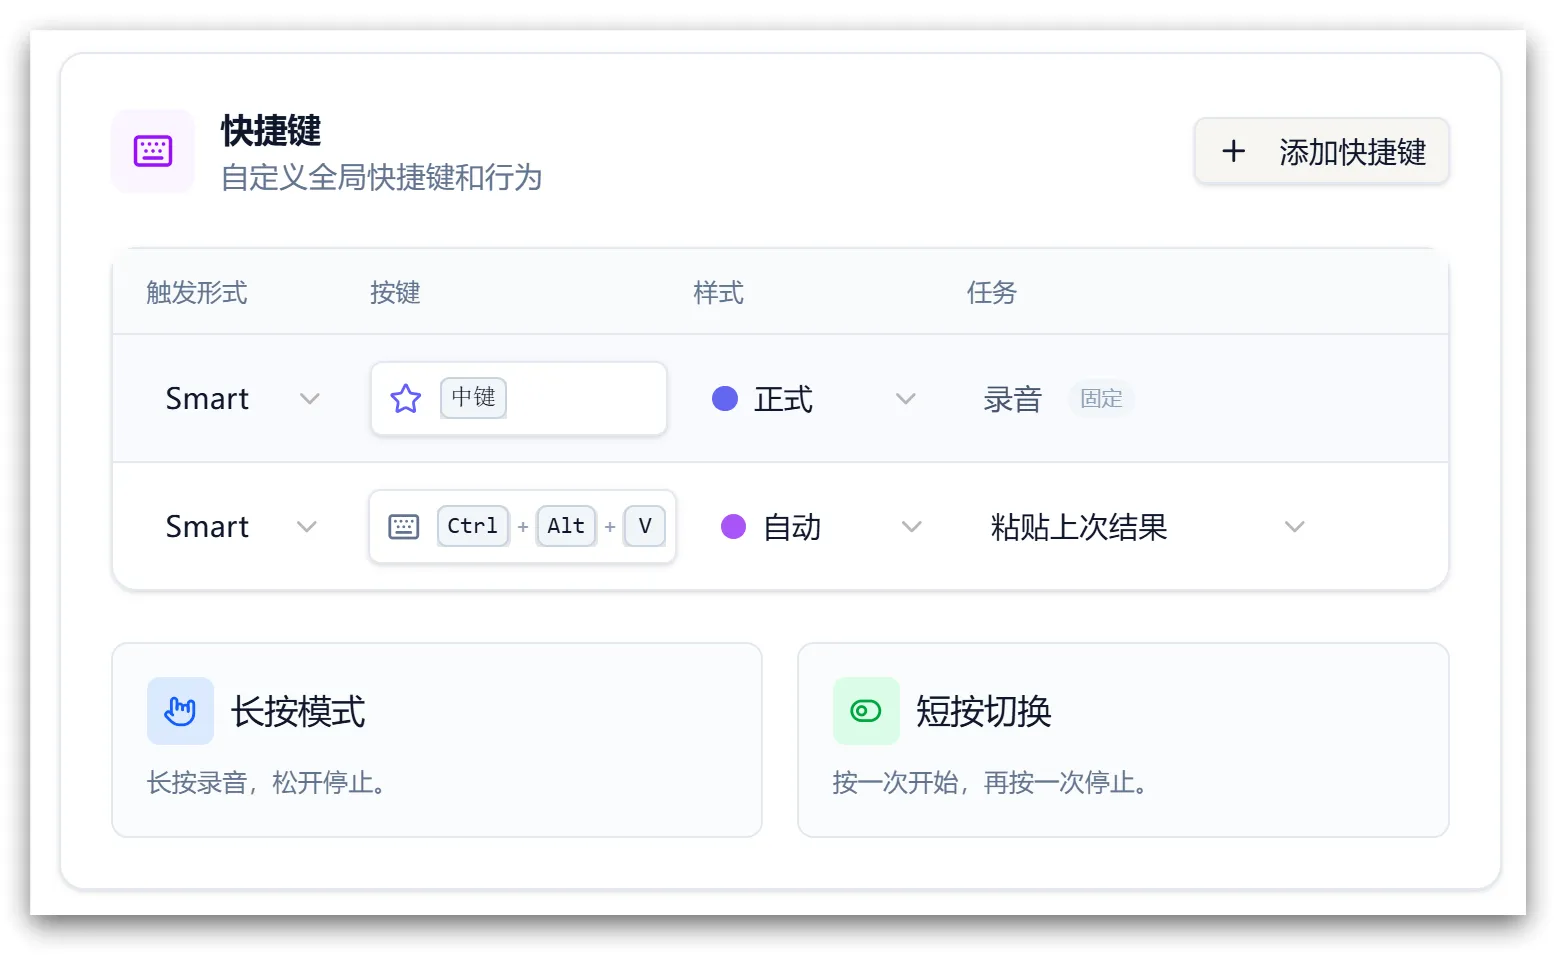Click the purple color dot for 自动
The image size is (1556, 955).
coord(733,527)
